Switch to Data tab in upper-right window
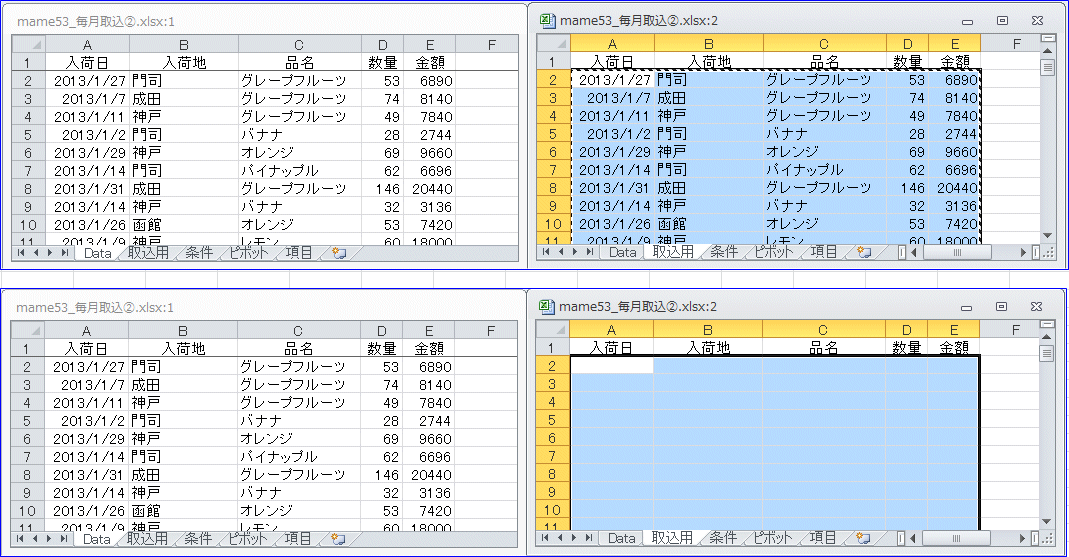This screenshot has width=1069, height=557. [x=622, y=252]
